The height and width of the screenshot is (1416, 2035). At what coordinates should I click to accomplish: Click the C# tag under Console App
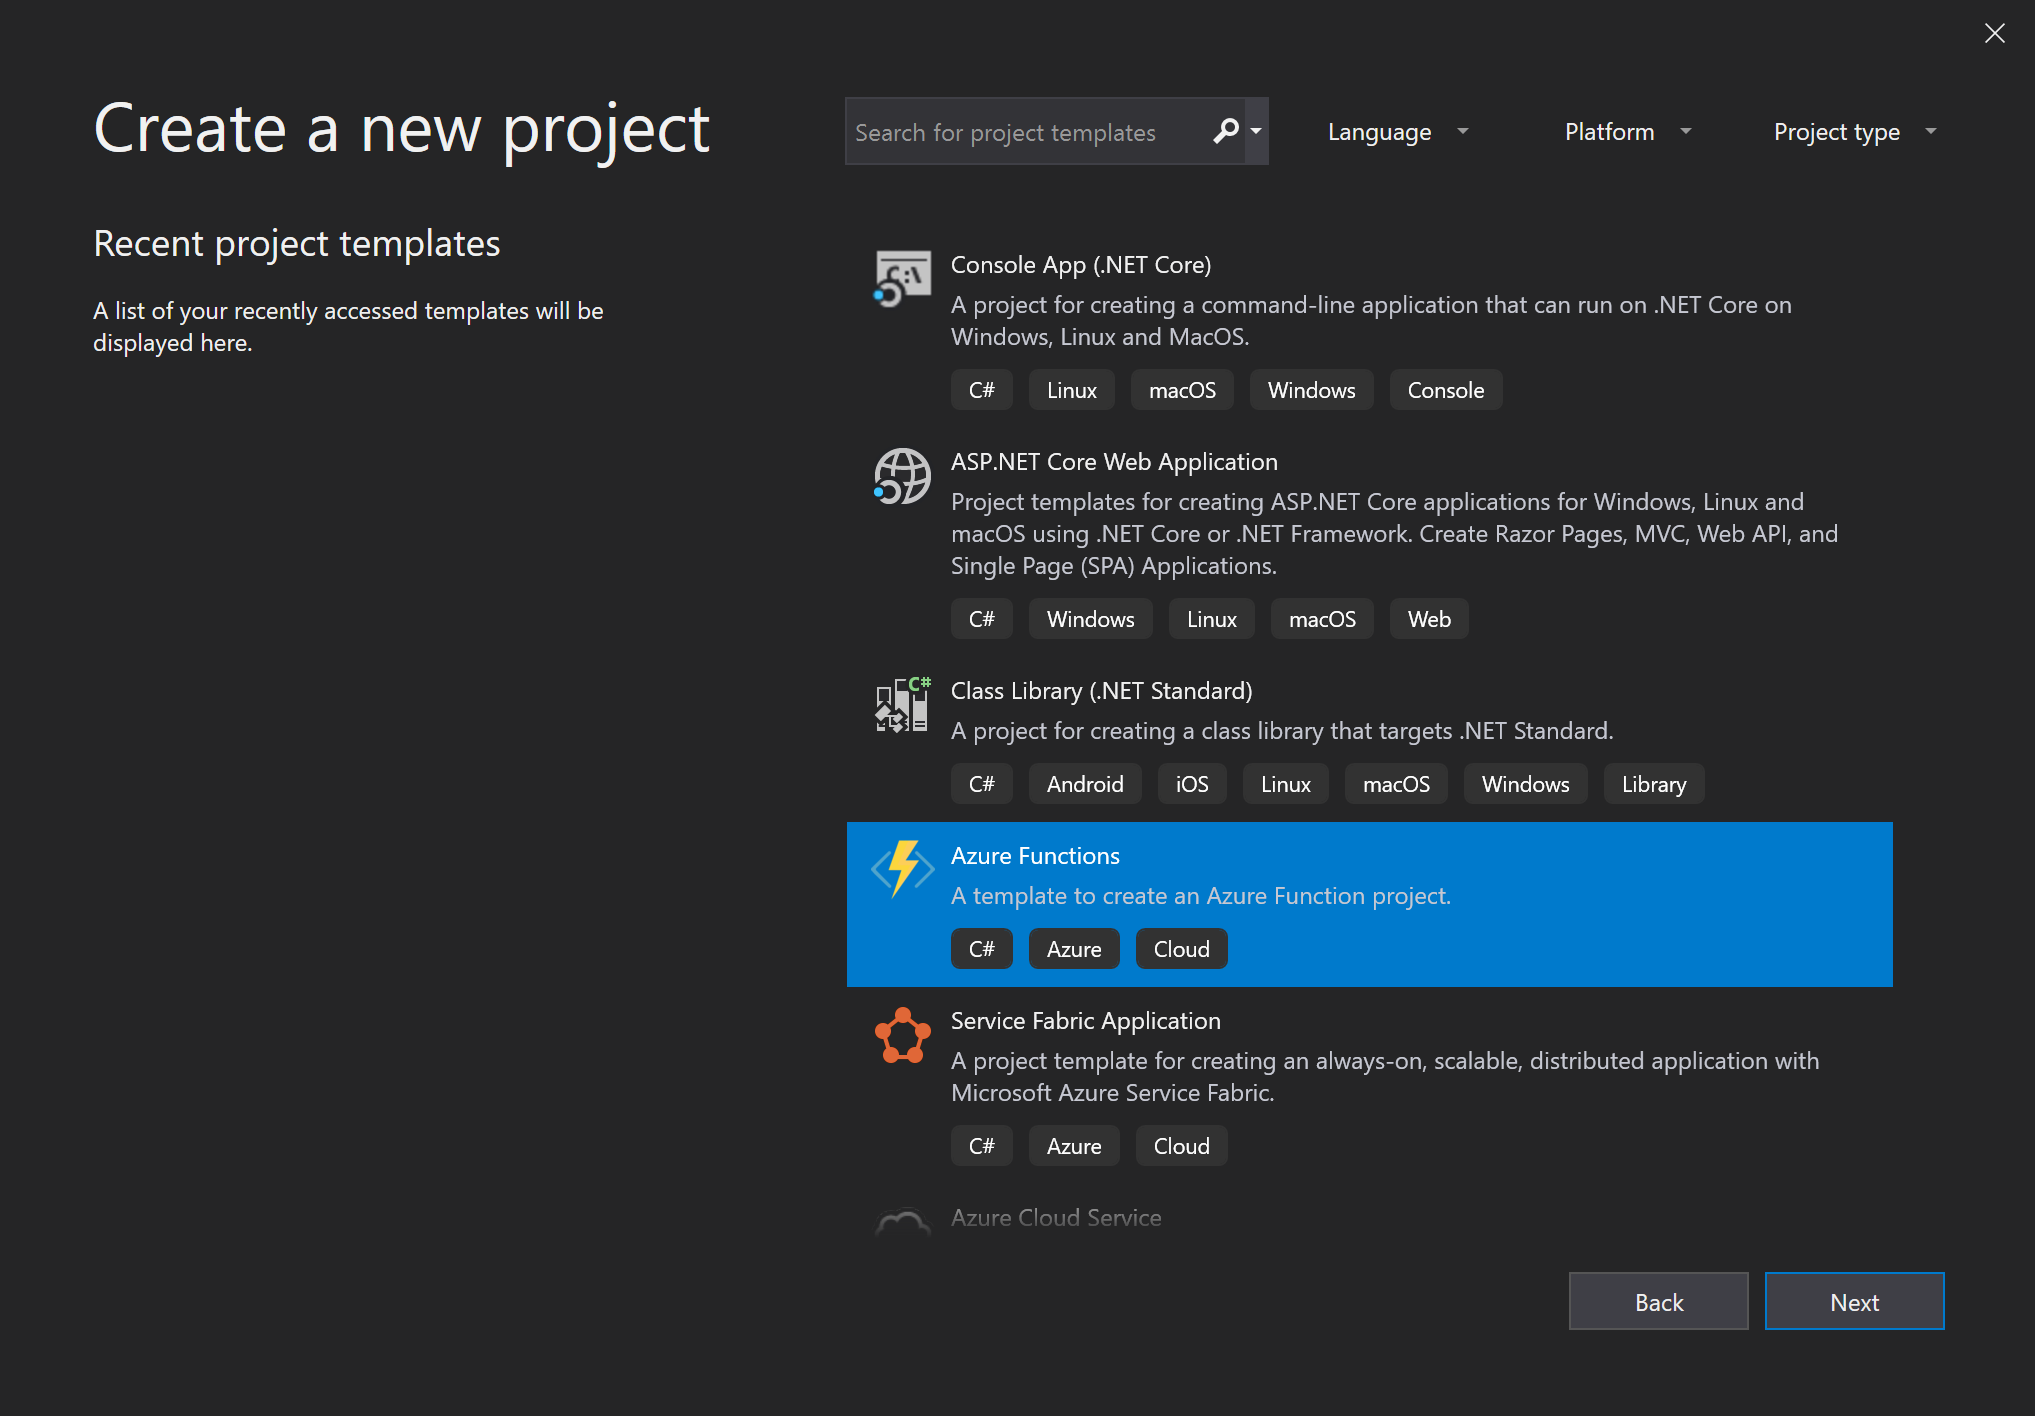click(981, 390)
